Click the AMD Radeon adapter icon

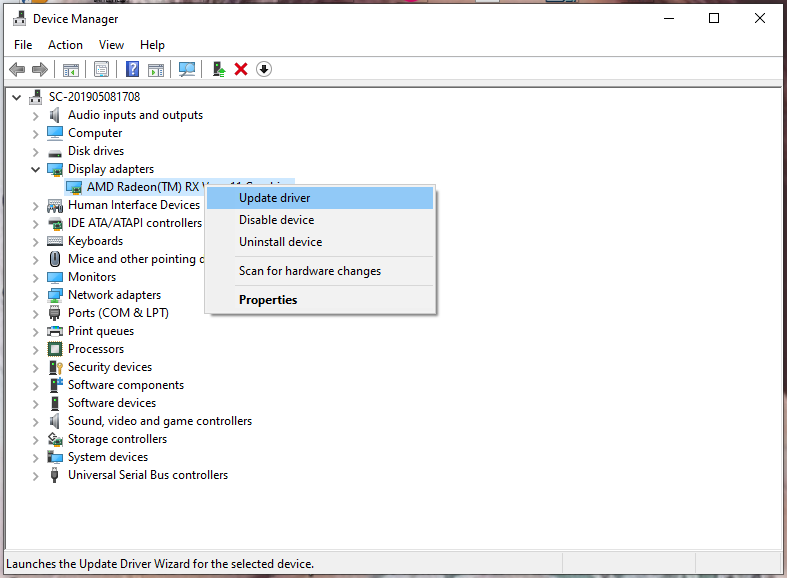[74, 187]
